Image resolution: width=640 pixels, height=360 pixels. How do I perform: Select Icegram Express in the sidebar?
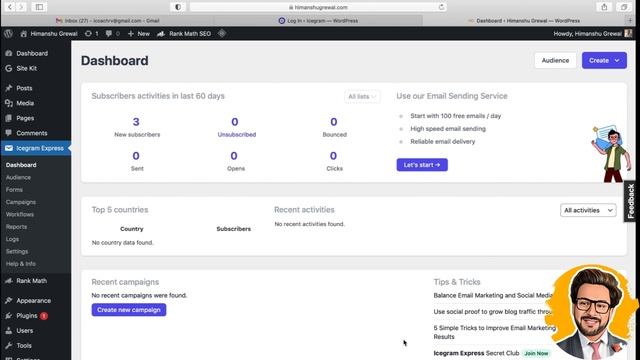[x=36, y=148]
